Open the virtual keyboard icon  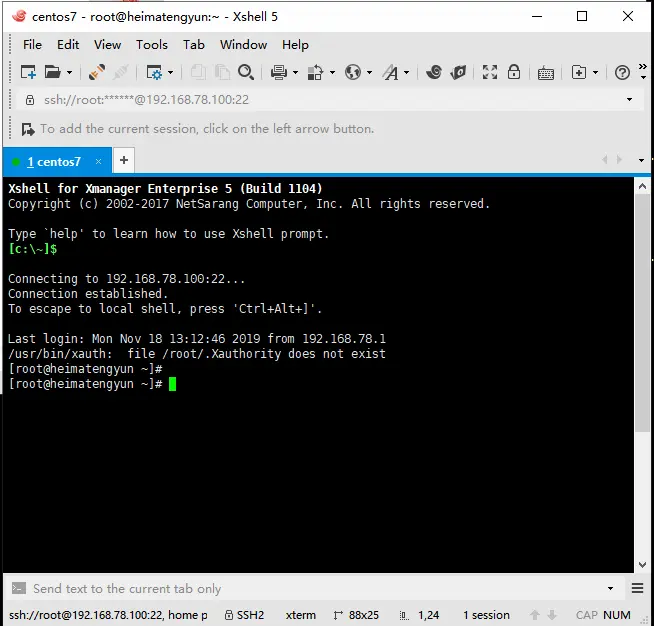(x=546, y=73)
